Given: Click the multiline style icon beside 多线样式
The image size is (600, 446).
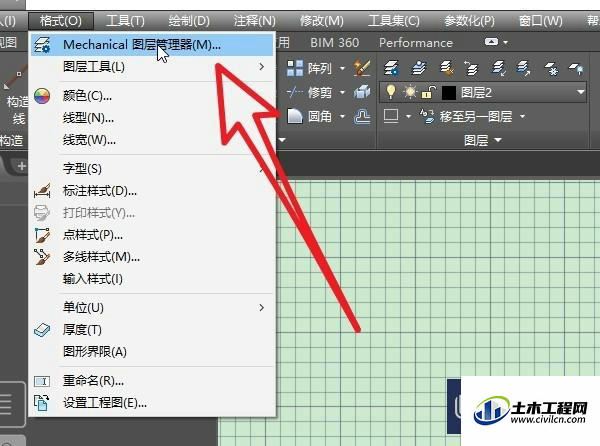Looking at the screenshot, I should tap(42, 257).
